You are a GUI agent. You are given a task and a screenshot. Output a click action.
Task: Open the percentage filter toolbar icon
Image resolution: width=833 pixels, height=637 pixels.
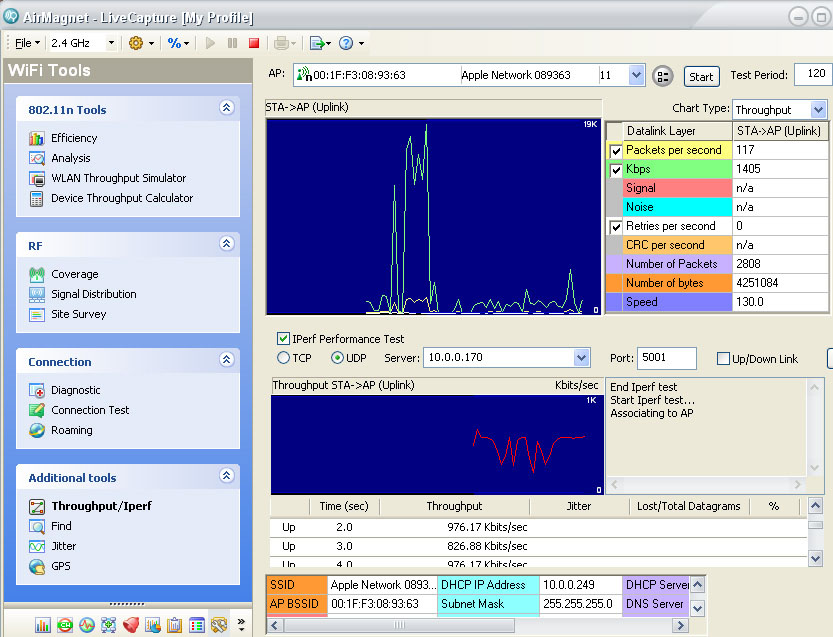click(x=176, y=42)
